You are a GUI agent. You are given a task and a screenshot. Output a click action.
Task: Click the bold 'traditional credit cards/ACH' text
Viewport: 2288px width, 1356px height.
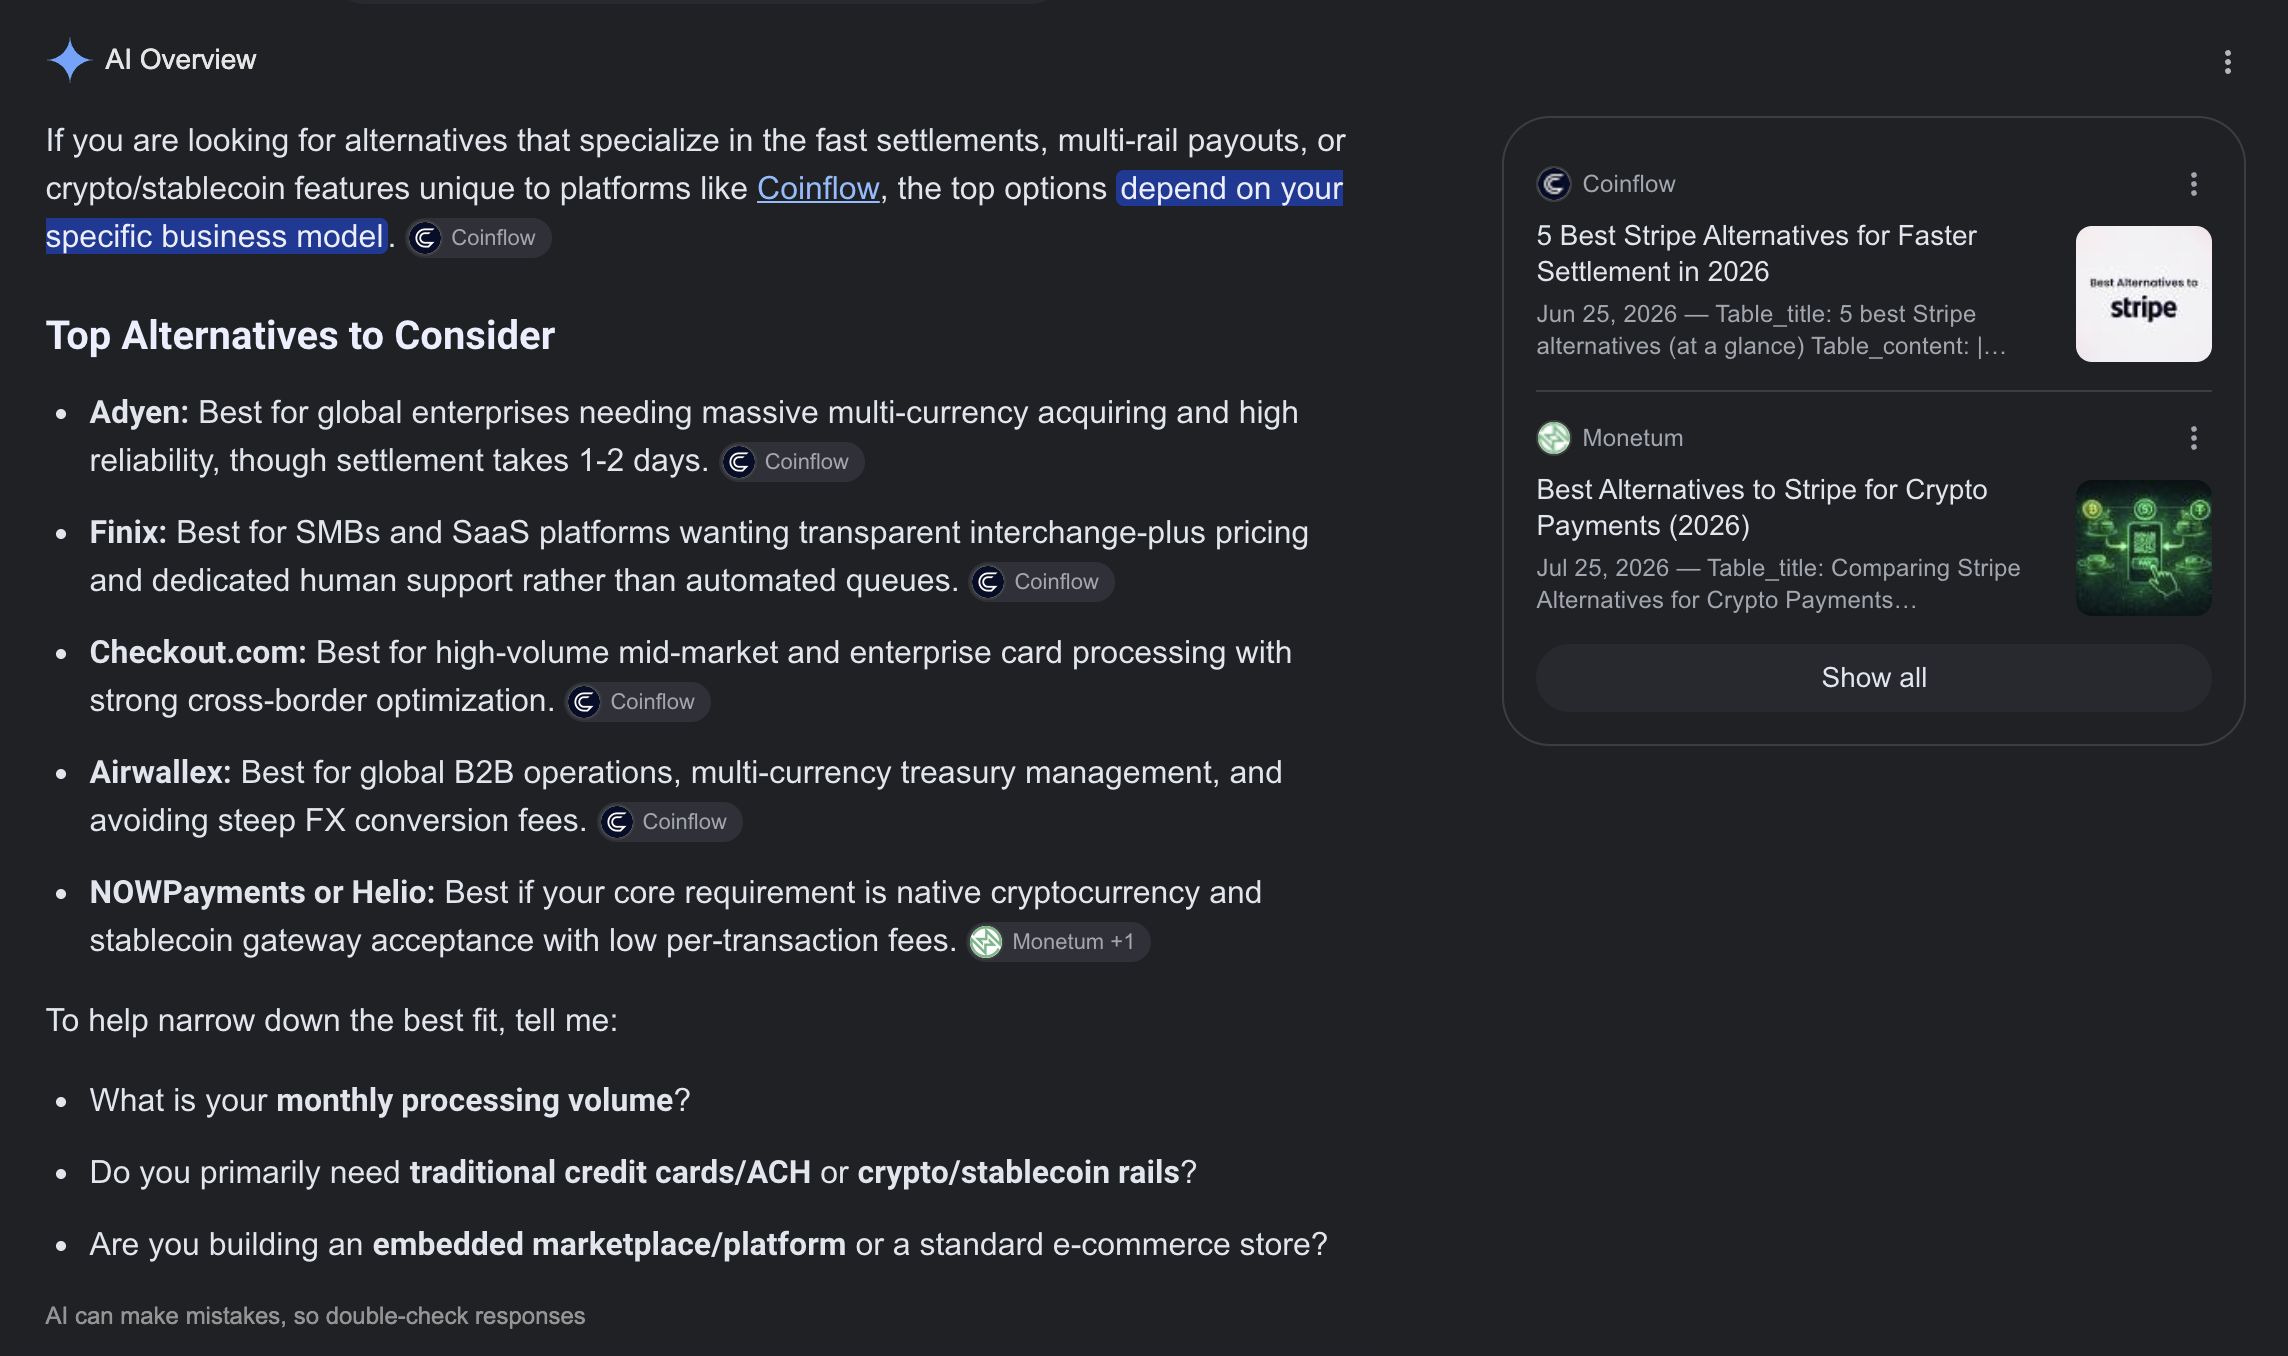click(610, 1172)
